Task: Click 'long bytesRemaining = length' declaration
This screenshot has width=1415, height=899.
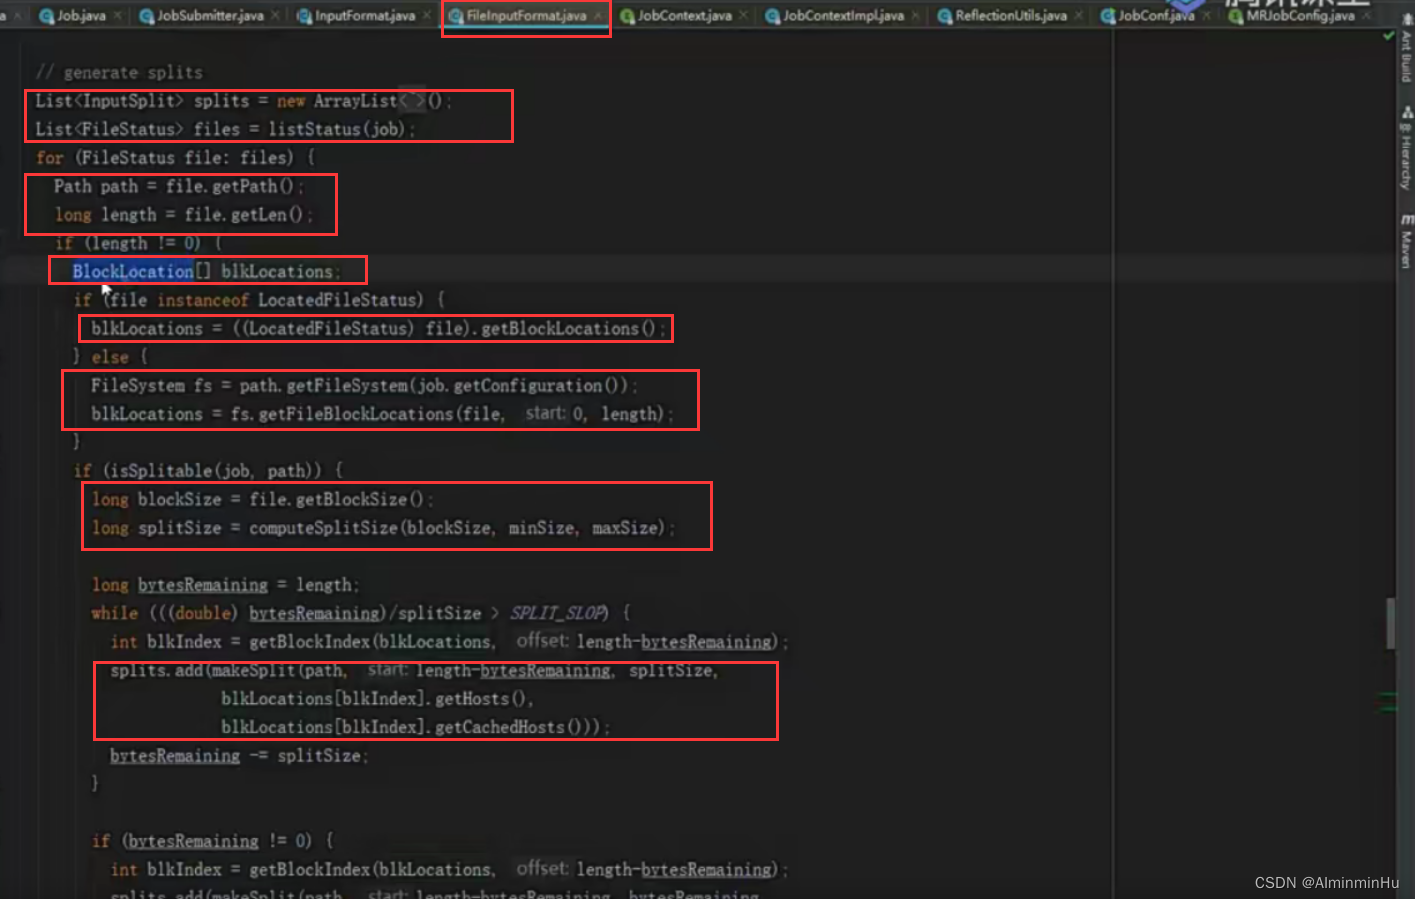Action: pyautogui.click(x=225, y=585)
